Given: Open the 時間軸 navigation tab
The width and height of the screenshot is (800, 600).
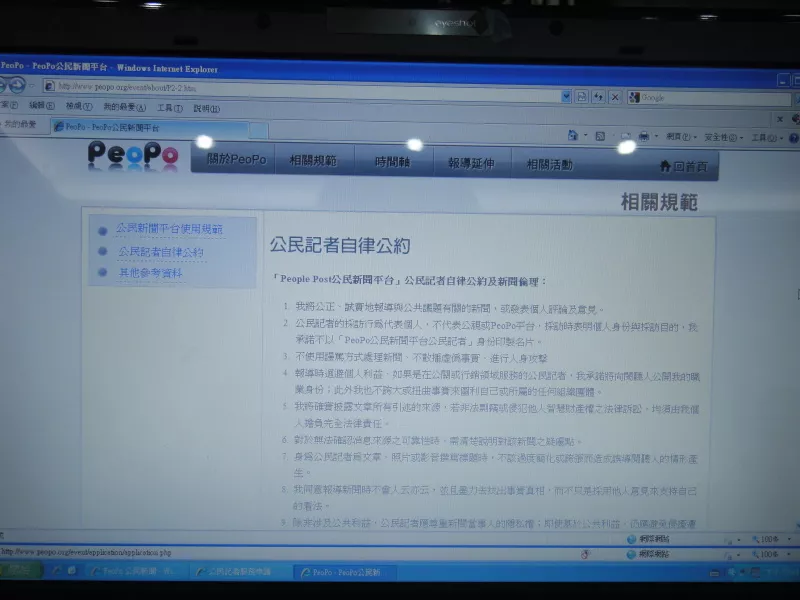Looking at the screenshot, I should coord(392,162).
